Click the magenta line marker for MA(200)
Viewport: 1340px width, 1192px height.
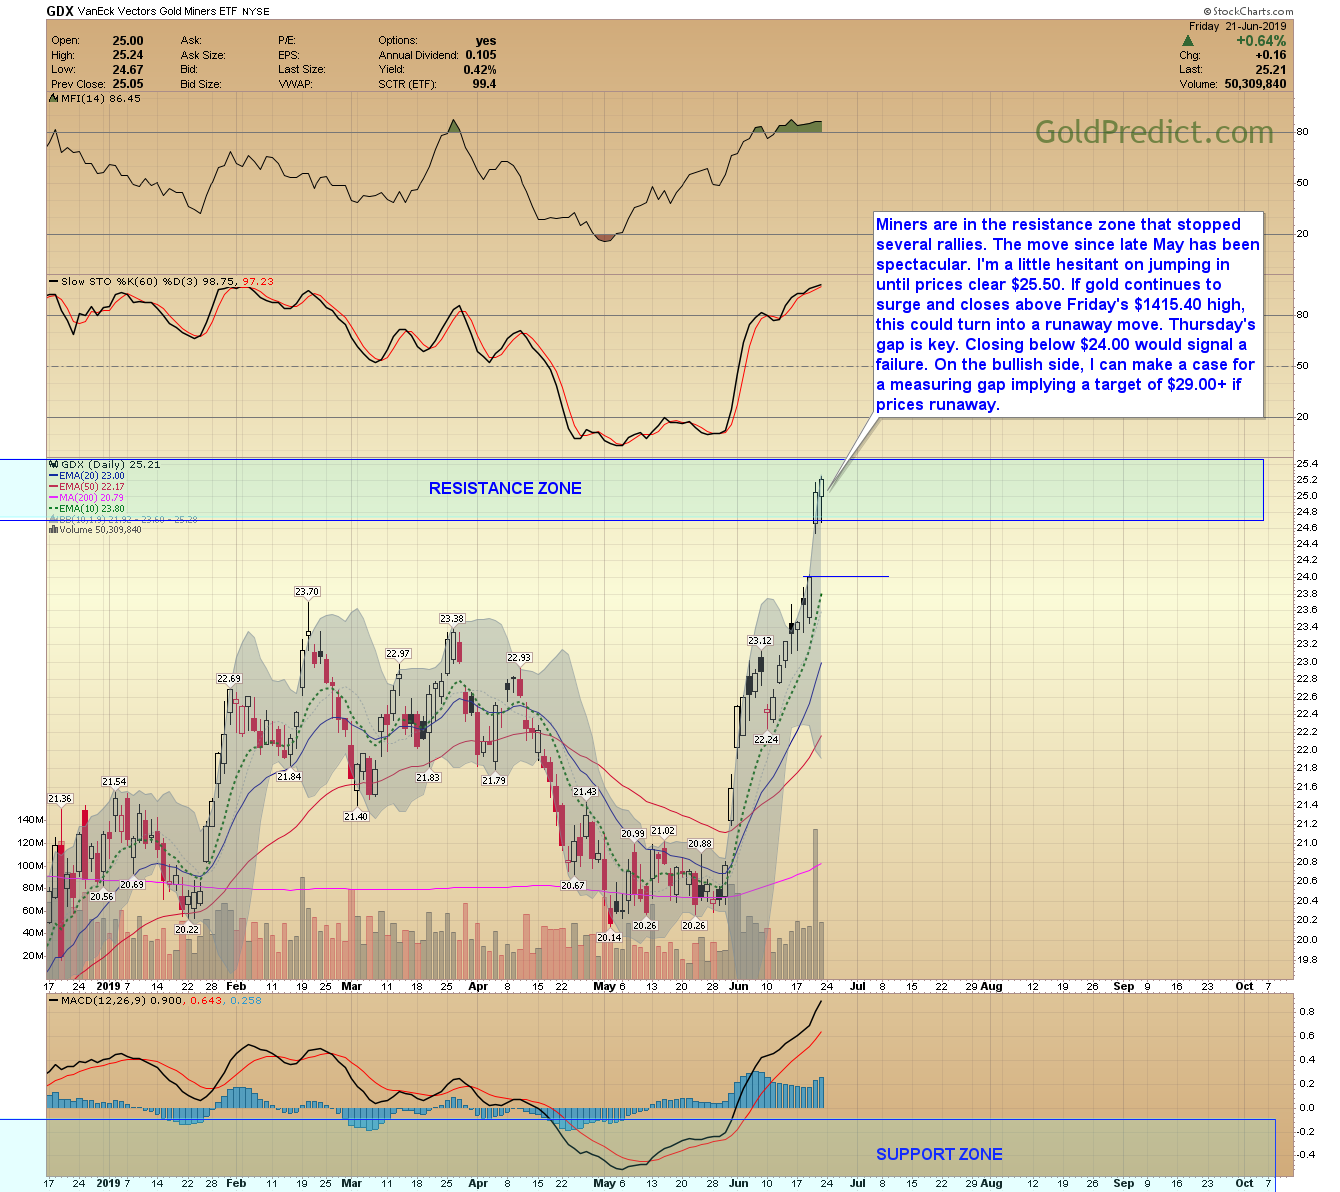[x=53, y=498]
